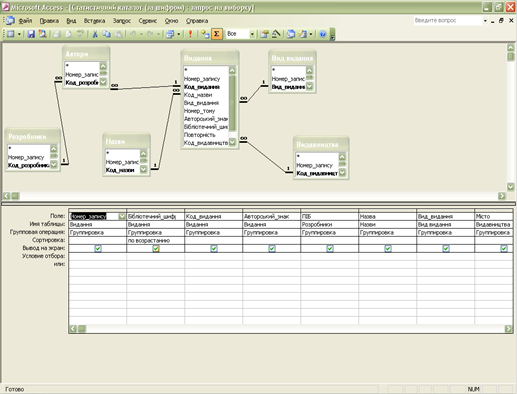The image size is (517, 394).
Task: Uncheck display for Назва column
Action: [388, 248]
